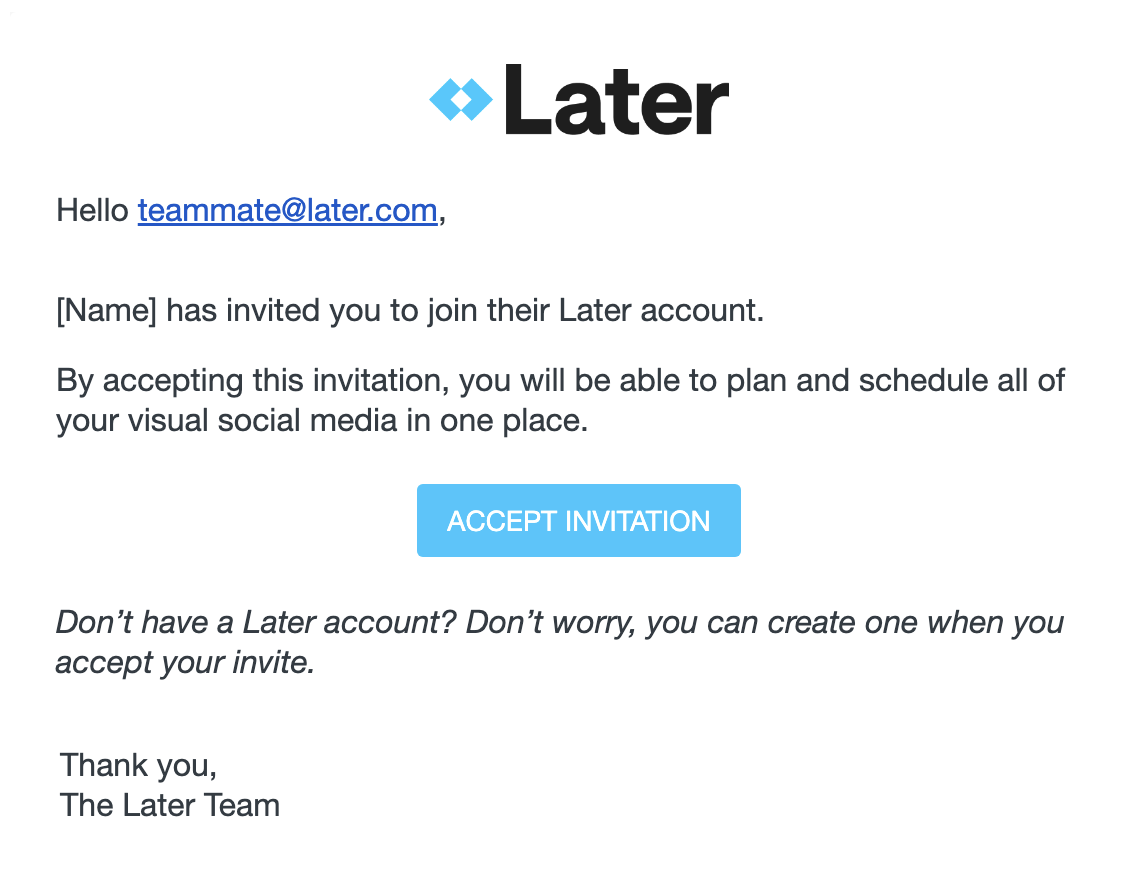The image size is (1122, 876).
Task: Click the blue diamond Later logo icon
Action: [x=461, y=99]
